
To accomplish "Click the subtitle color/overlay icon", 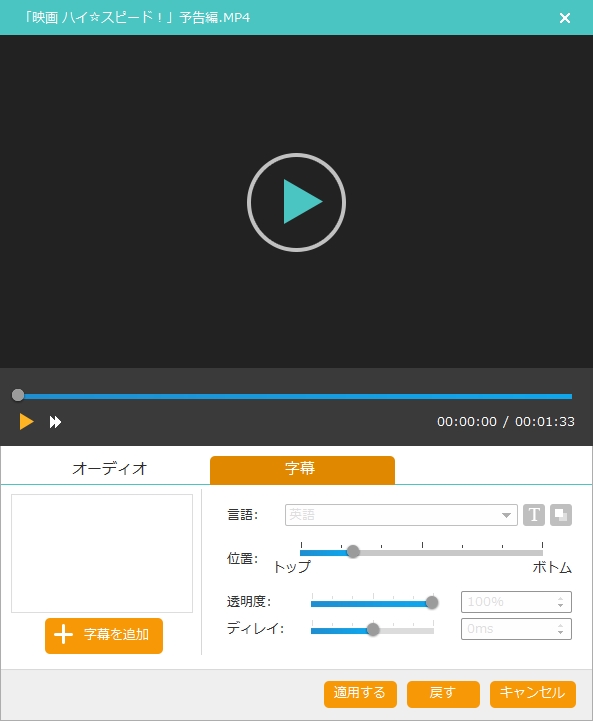I will (x=561, y=515).
